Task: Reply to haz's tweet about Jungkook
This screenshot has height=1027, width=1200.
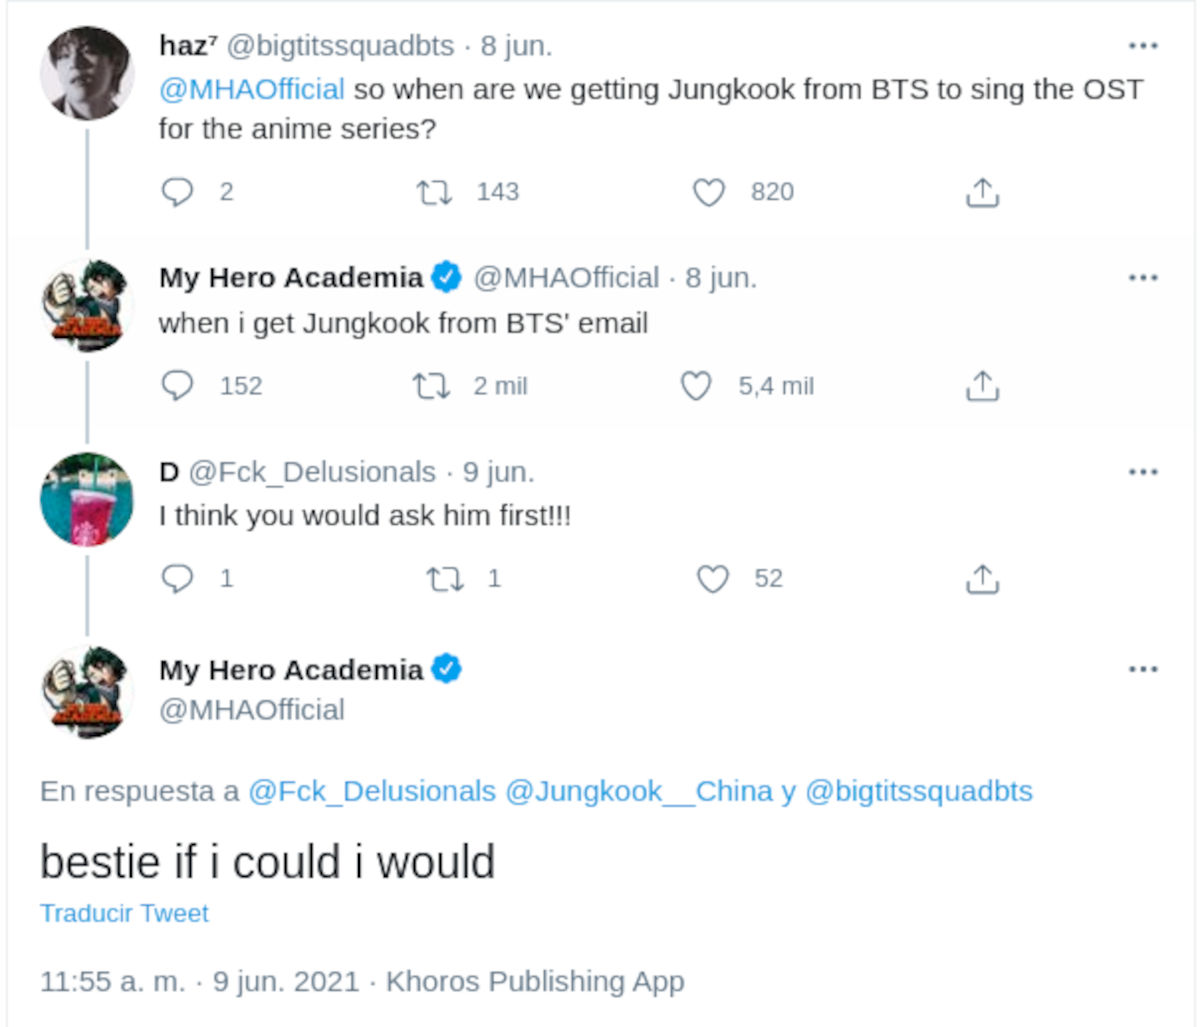Action: coord(177,191)
